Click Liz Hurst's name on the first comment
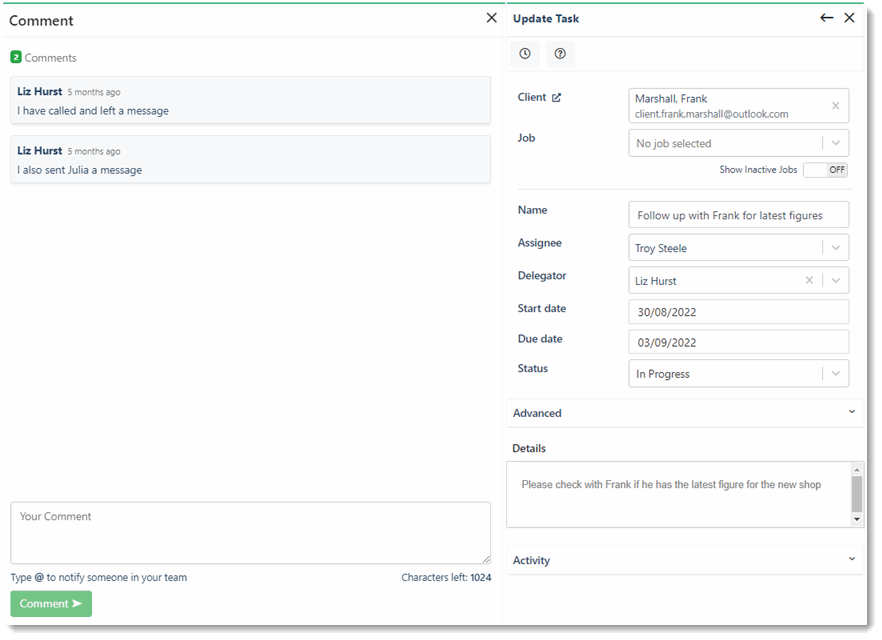The image size is (882, 640). (39, 91)
